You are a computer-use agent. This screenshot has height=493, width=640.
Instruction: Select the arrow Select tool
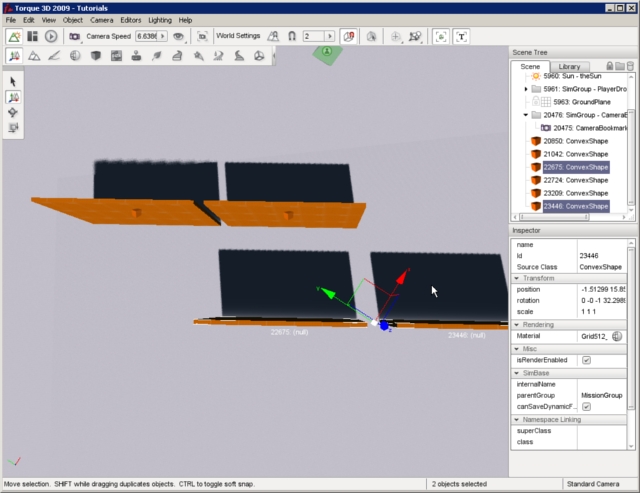(x=13, y=81)
